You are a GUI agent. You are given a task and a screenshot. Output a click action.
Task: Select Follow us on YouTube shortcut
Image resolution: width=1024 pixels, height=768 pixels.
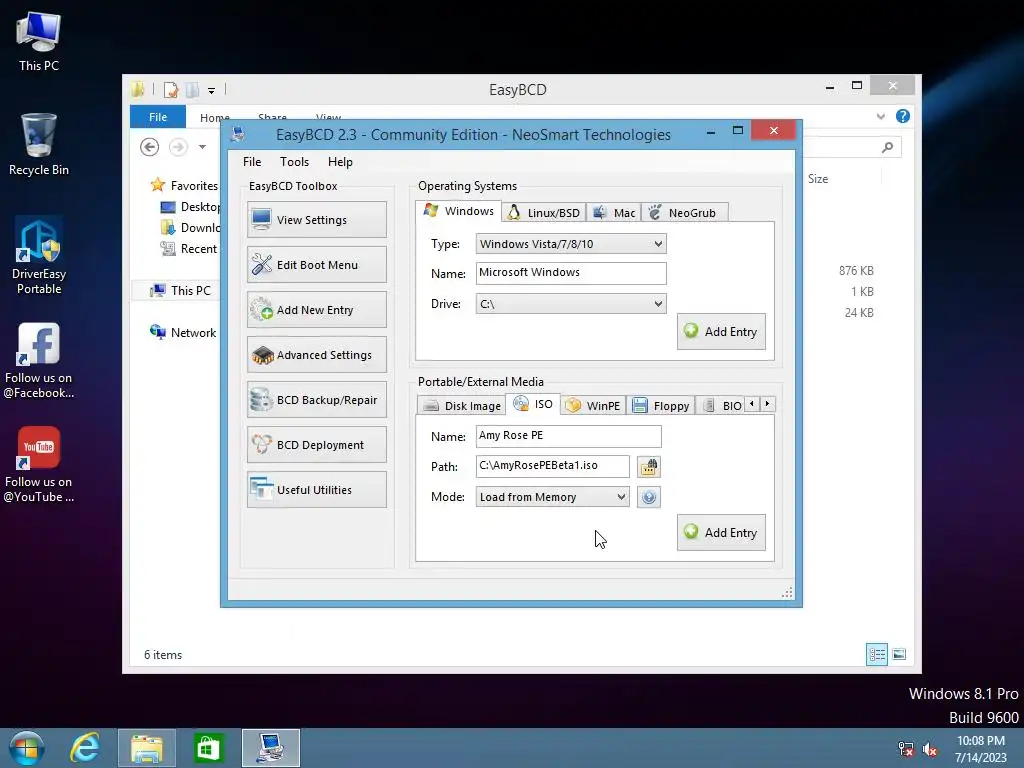click(x=39, y=464)
